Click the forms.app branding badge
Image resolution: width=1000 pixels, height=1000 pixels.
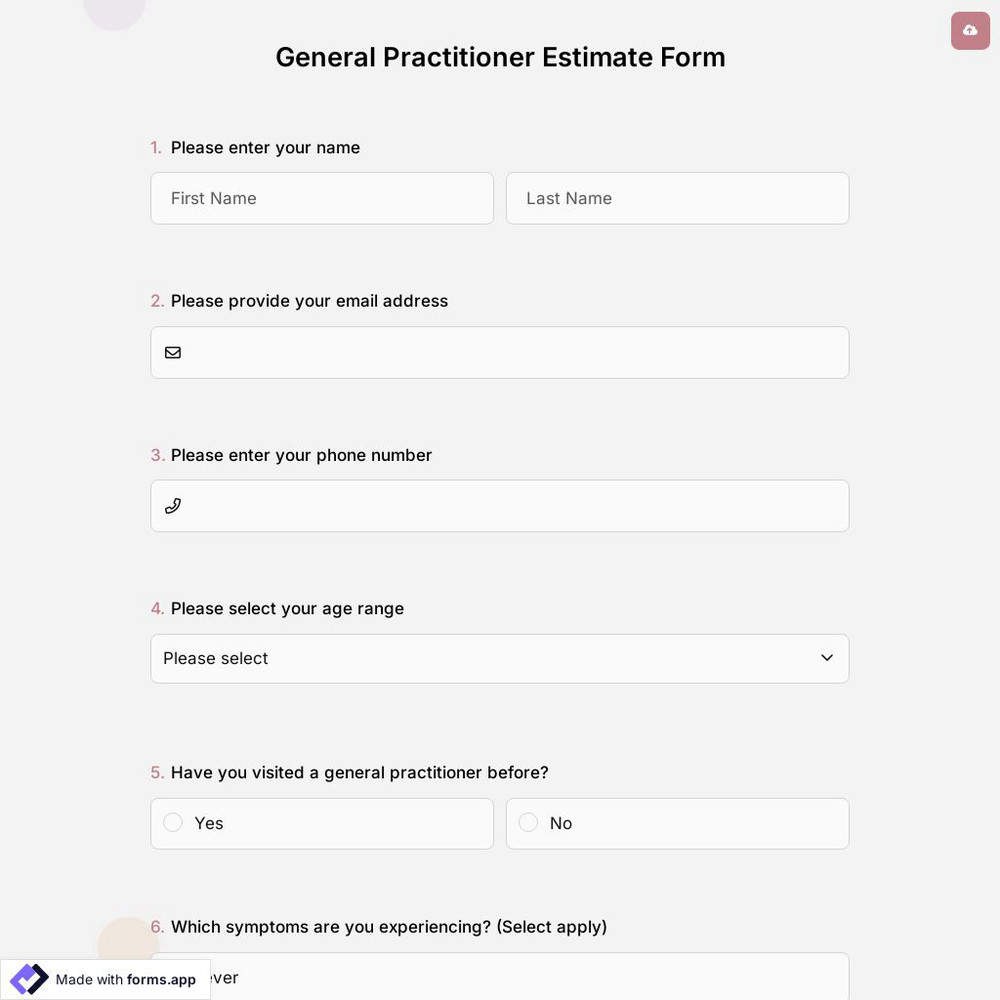[105, 979]
